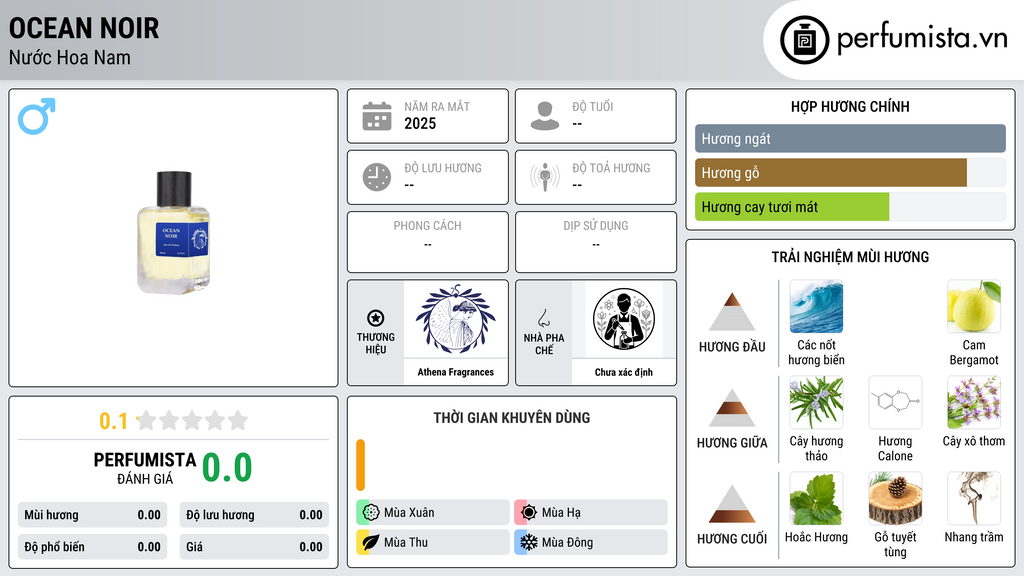Click the calendar icon next to Năm ra mắt
Screen dimensions: 1024x576
coord(377,116)
